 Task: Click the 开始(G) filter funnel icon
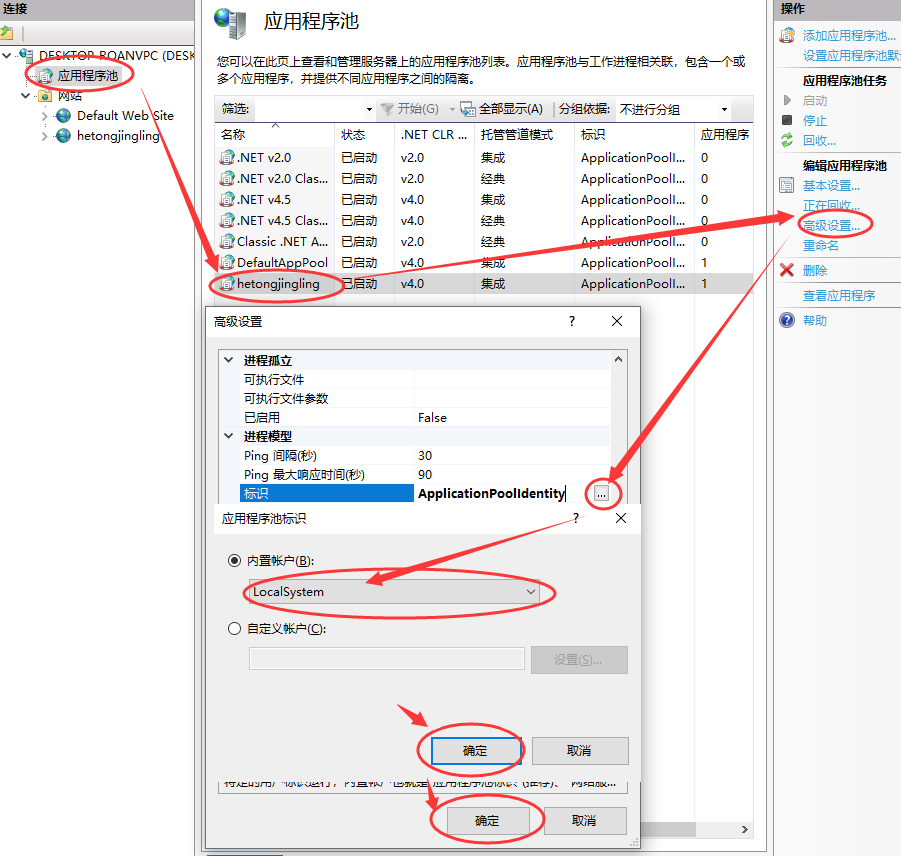[387, 109]
